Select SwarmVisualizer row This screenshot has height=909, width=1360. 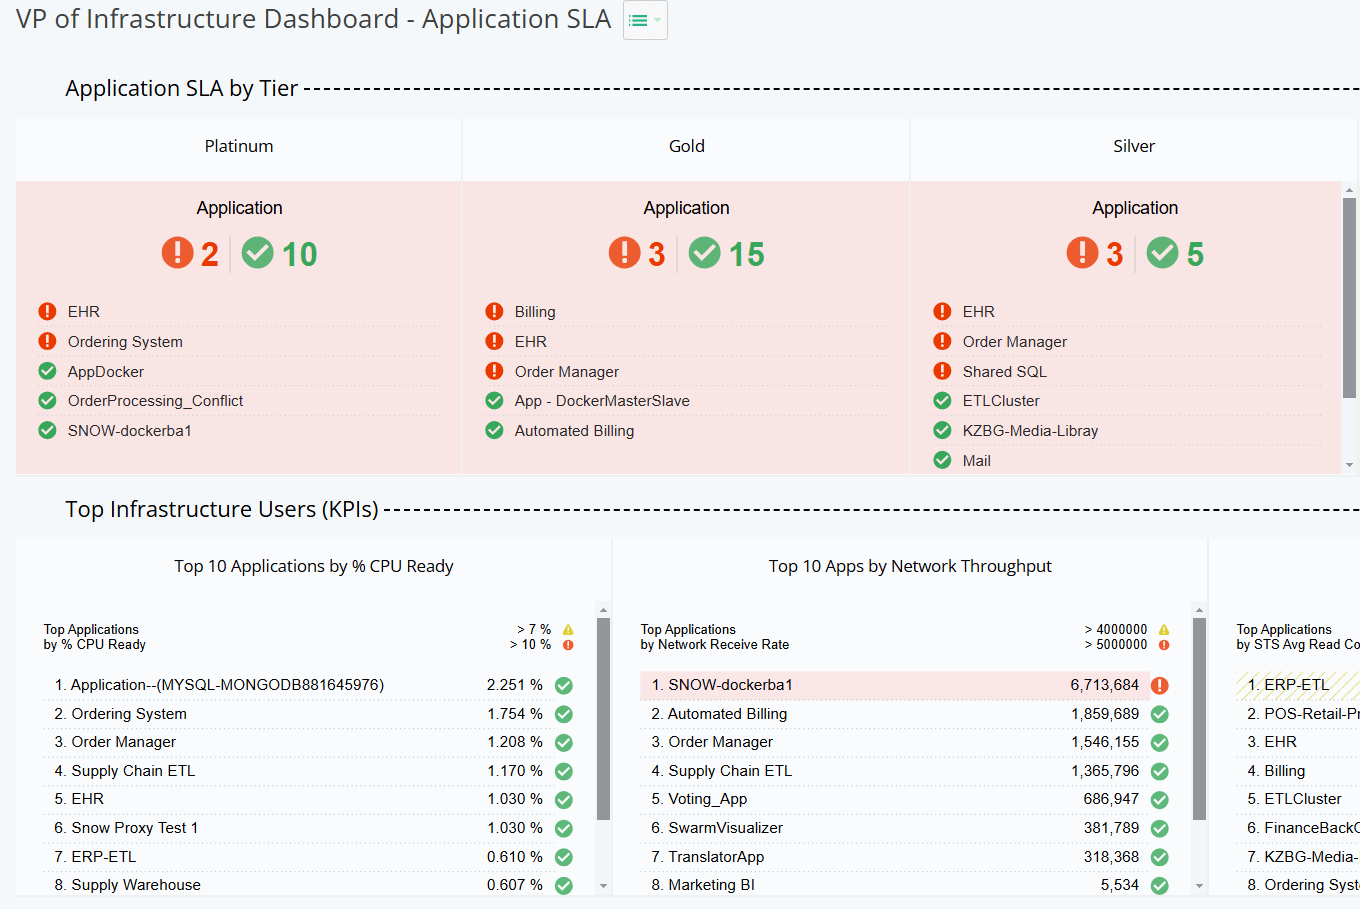pos(905,828)
